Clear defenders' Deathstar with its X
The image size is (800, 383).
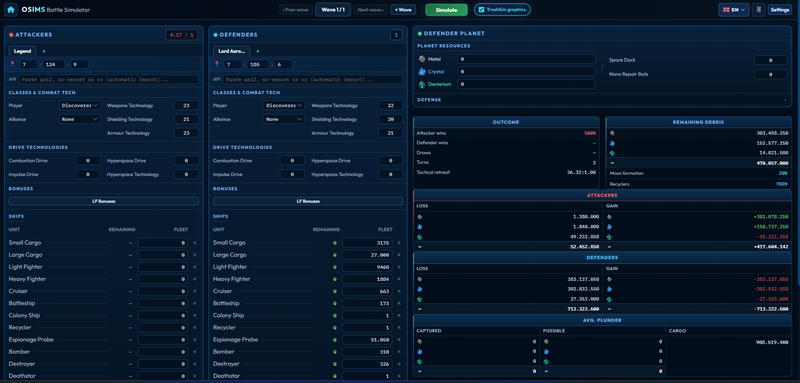(399, 376)
